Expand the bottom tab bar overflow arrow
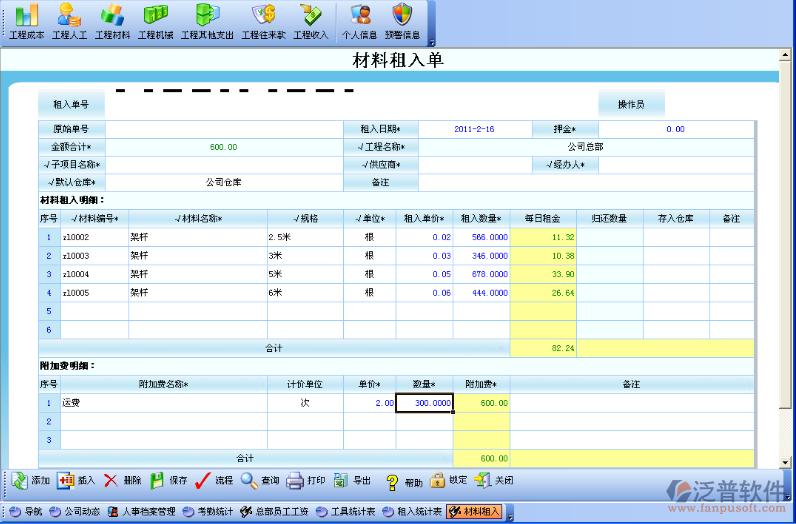Screen dimensions: 796x524 pyautogui.click(x=510, y=517)
